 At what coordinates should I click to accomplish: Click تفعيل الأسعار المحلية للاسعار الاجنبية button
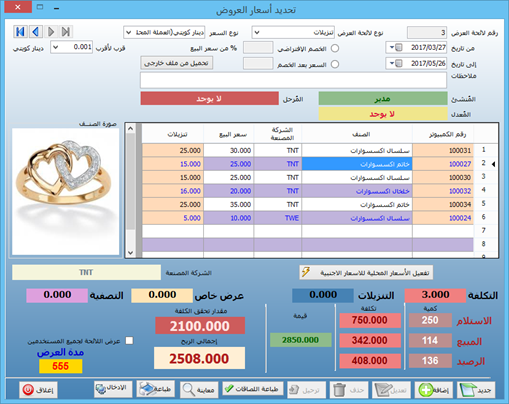366,273
